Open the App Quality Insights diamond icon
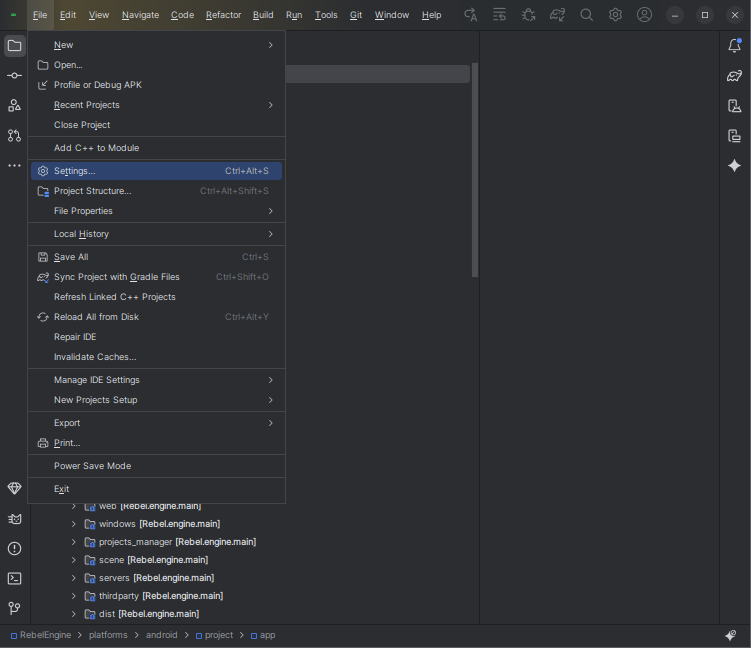 (14, 489)
